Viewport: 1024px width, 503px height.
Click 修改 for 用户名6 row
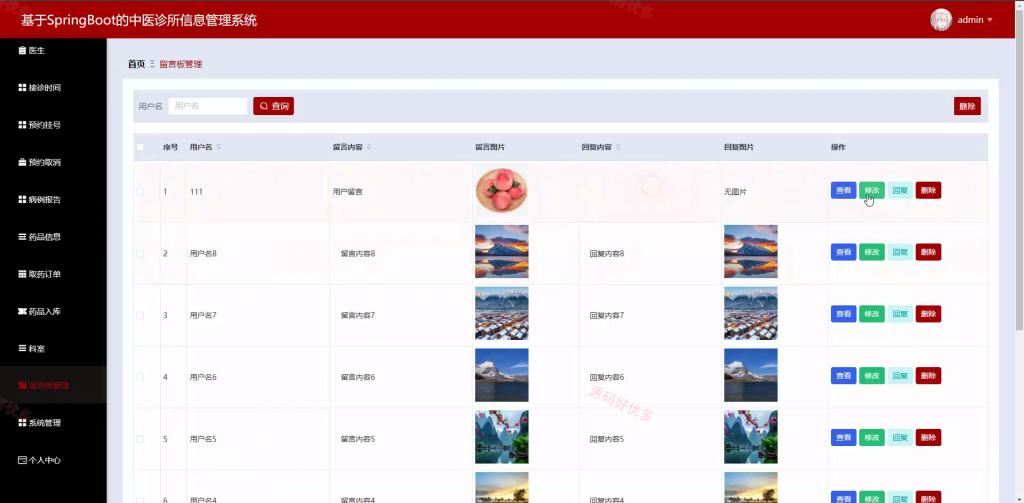pyautogui.click(x=872, y=376)
